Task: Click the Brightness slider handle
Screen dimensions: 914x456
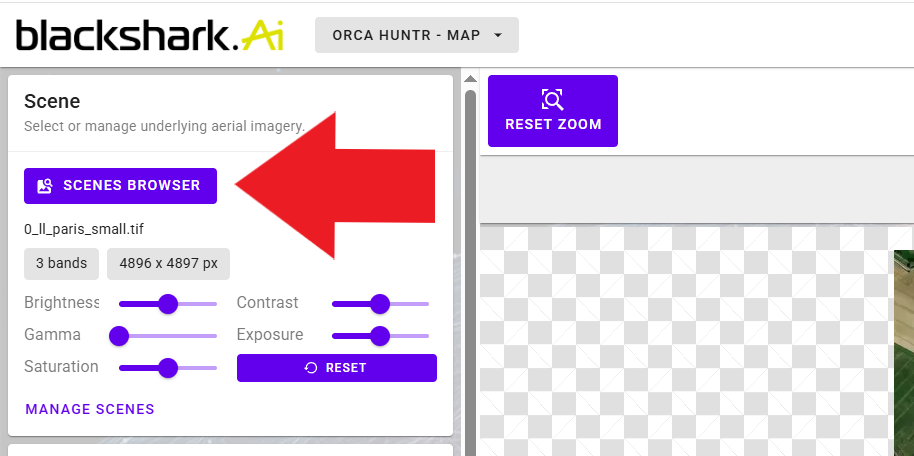Action: point(168,303)
